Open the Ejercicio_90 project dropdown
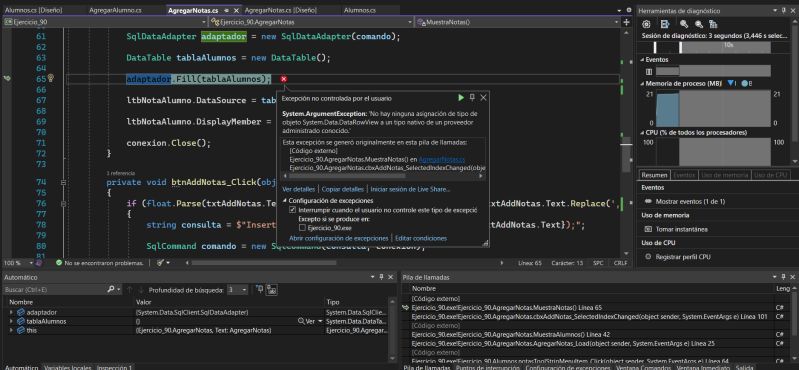Screen dimensions: 799x370 point(203,22)
